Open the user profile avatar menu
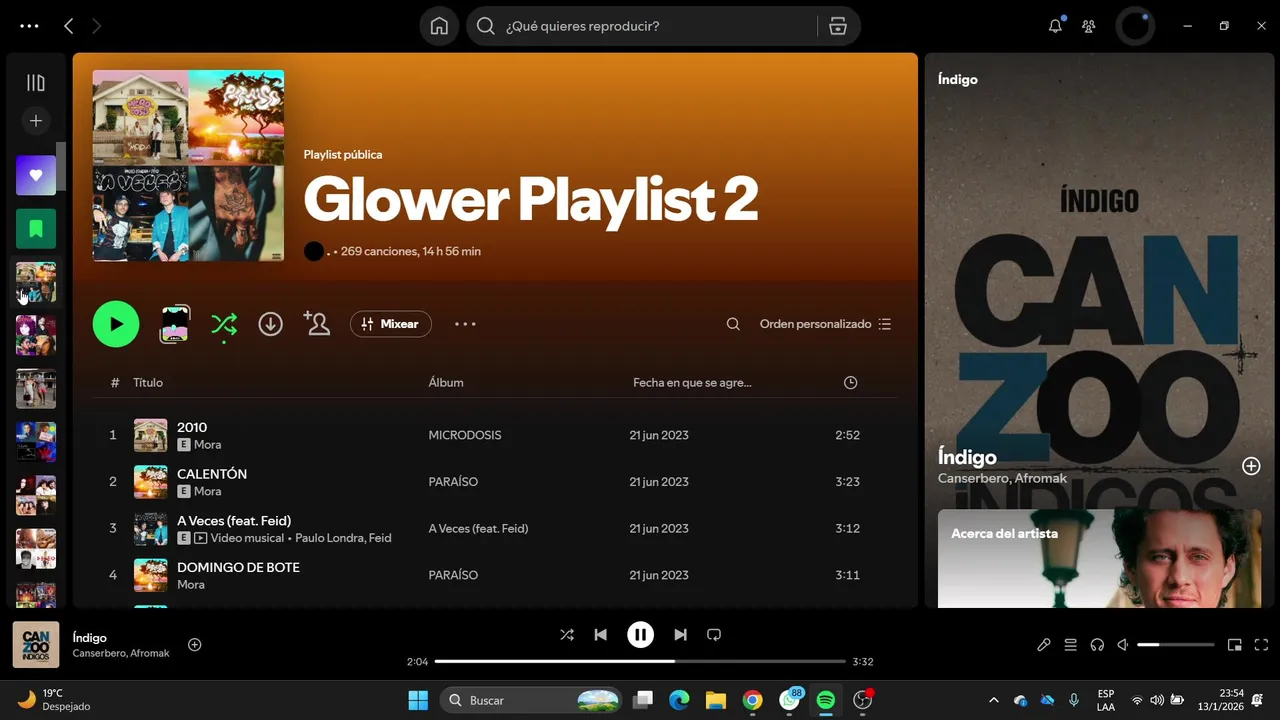The width and height of the screenshot is (1280, 720). 1135,26
